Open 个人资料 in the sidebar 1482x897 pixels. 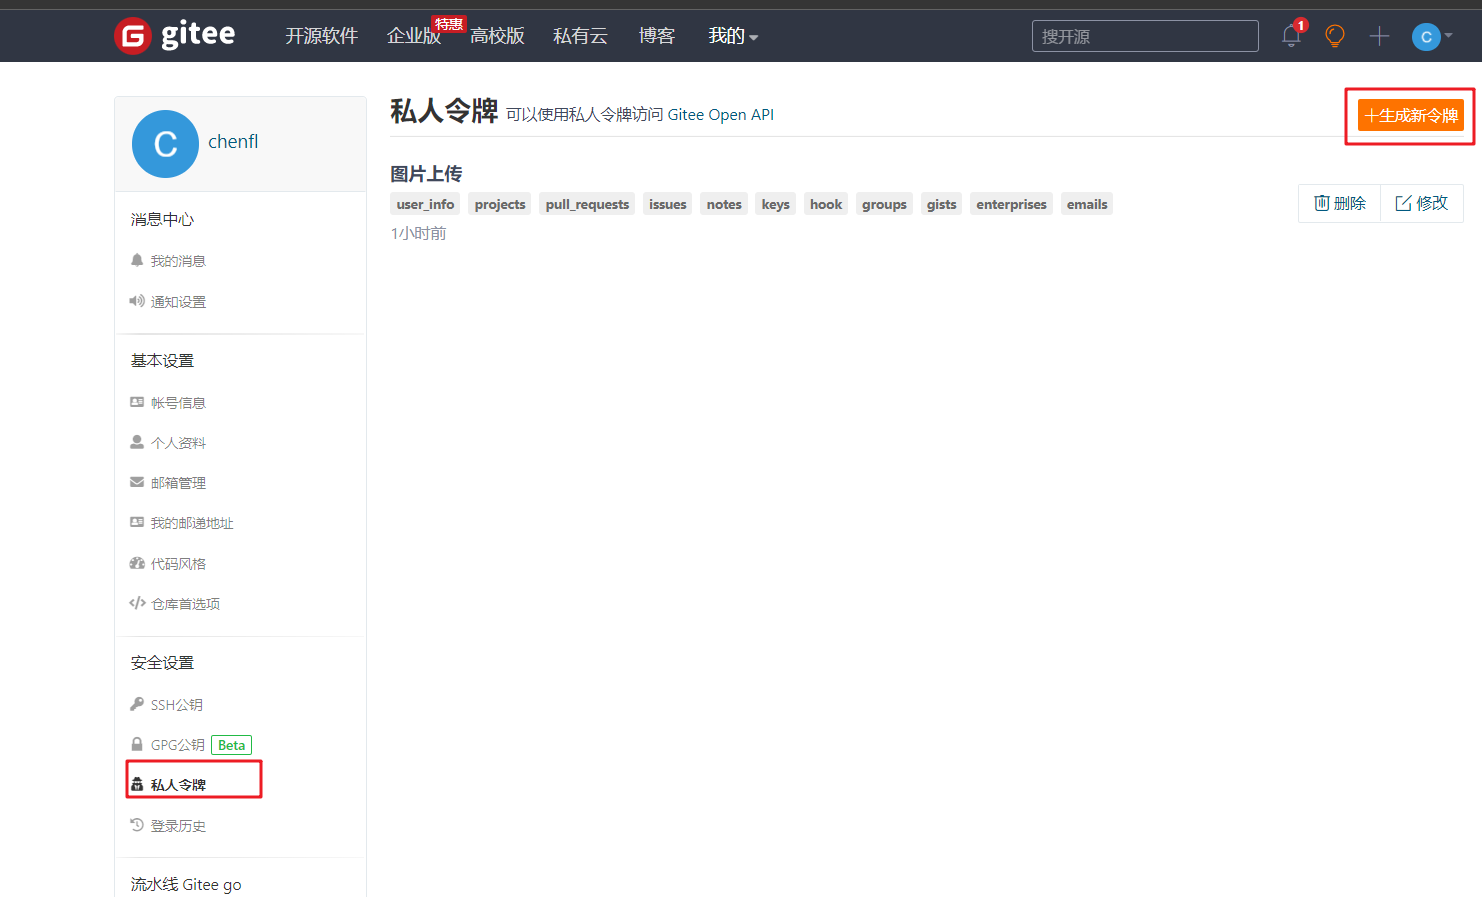178,443
